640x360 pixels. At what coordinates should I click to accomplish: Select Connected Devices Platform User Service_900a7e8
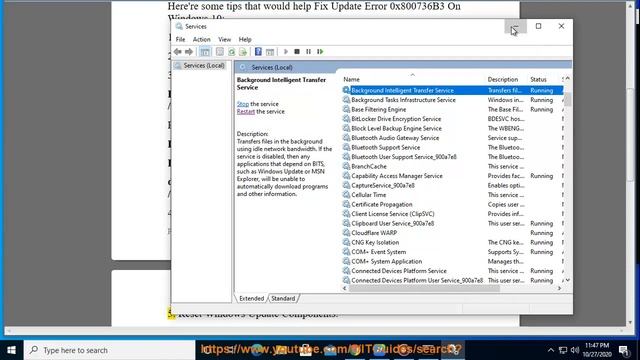[453, 280]
